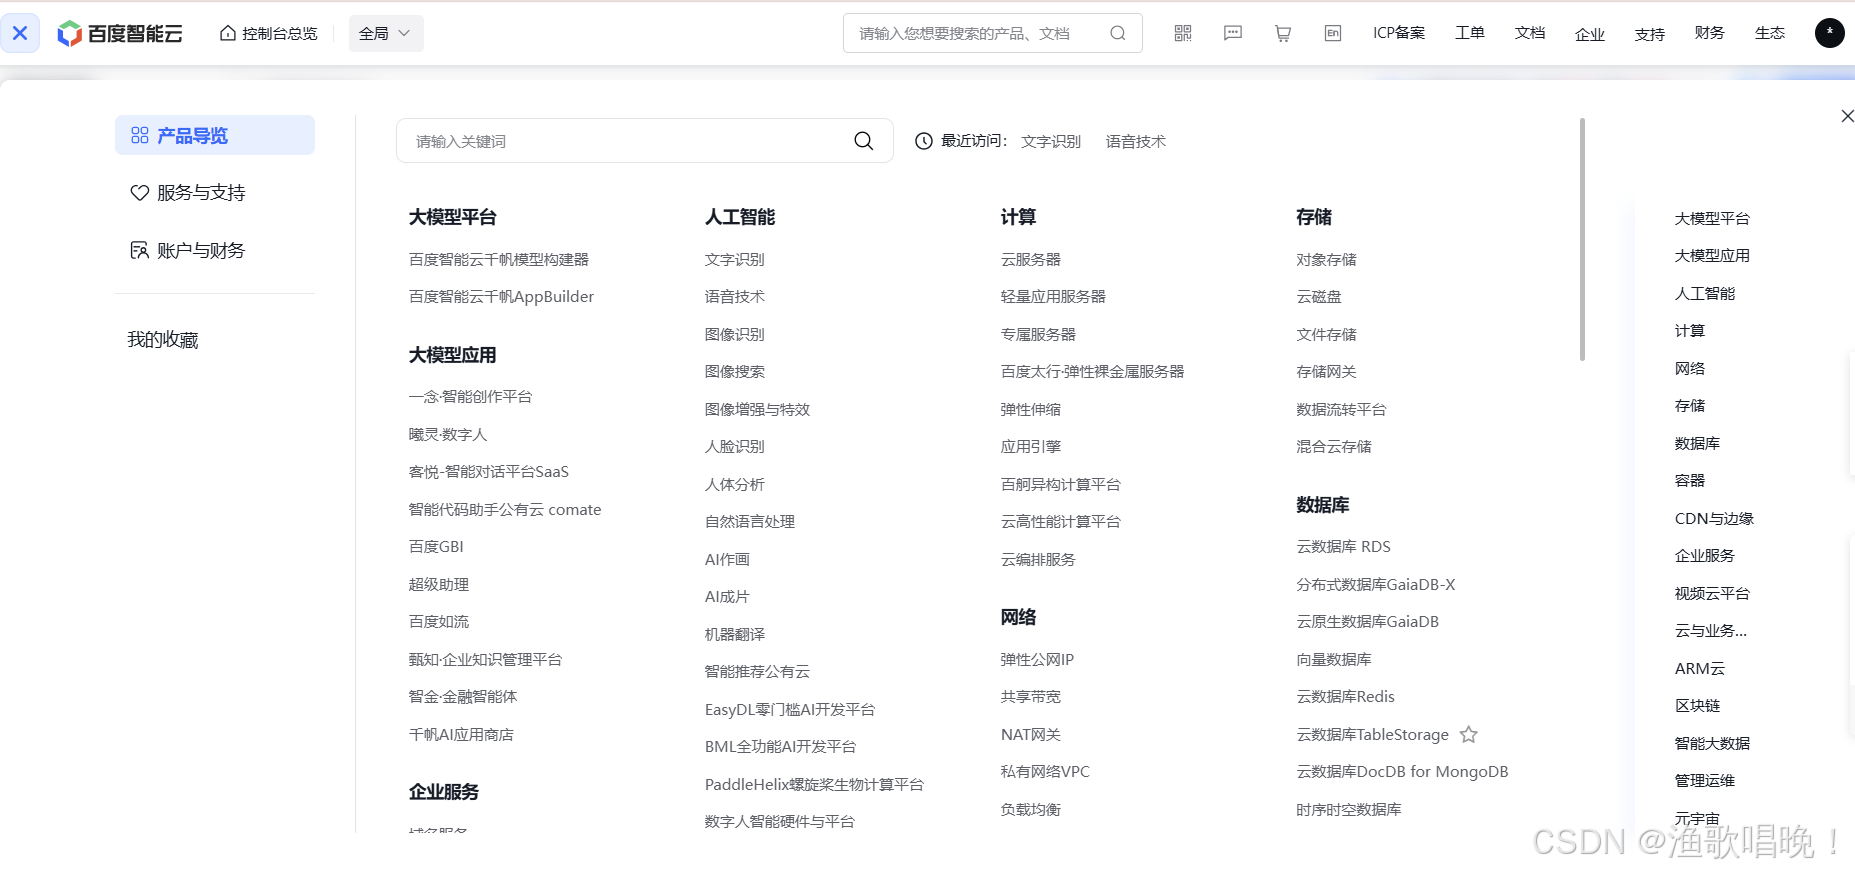Open 机器翻译 product
The image size is (1855, 874).
735,635
